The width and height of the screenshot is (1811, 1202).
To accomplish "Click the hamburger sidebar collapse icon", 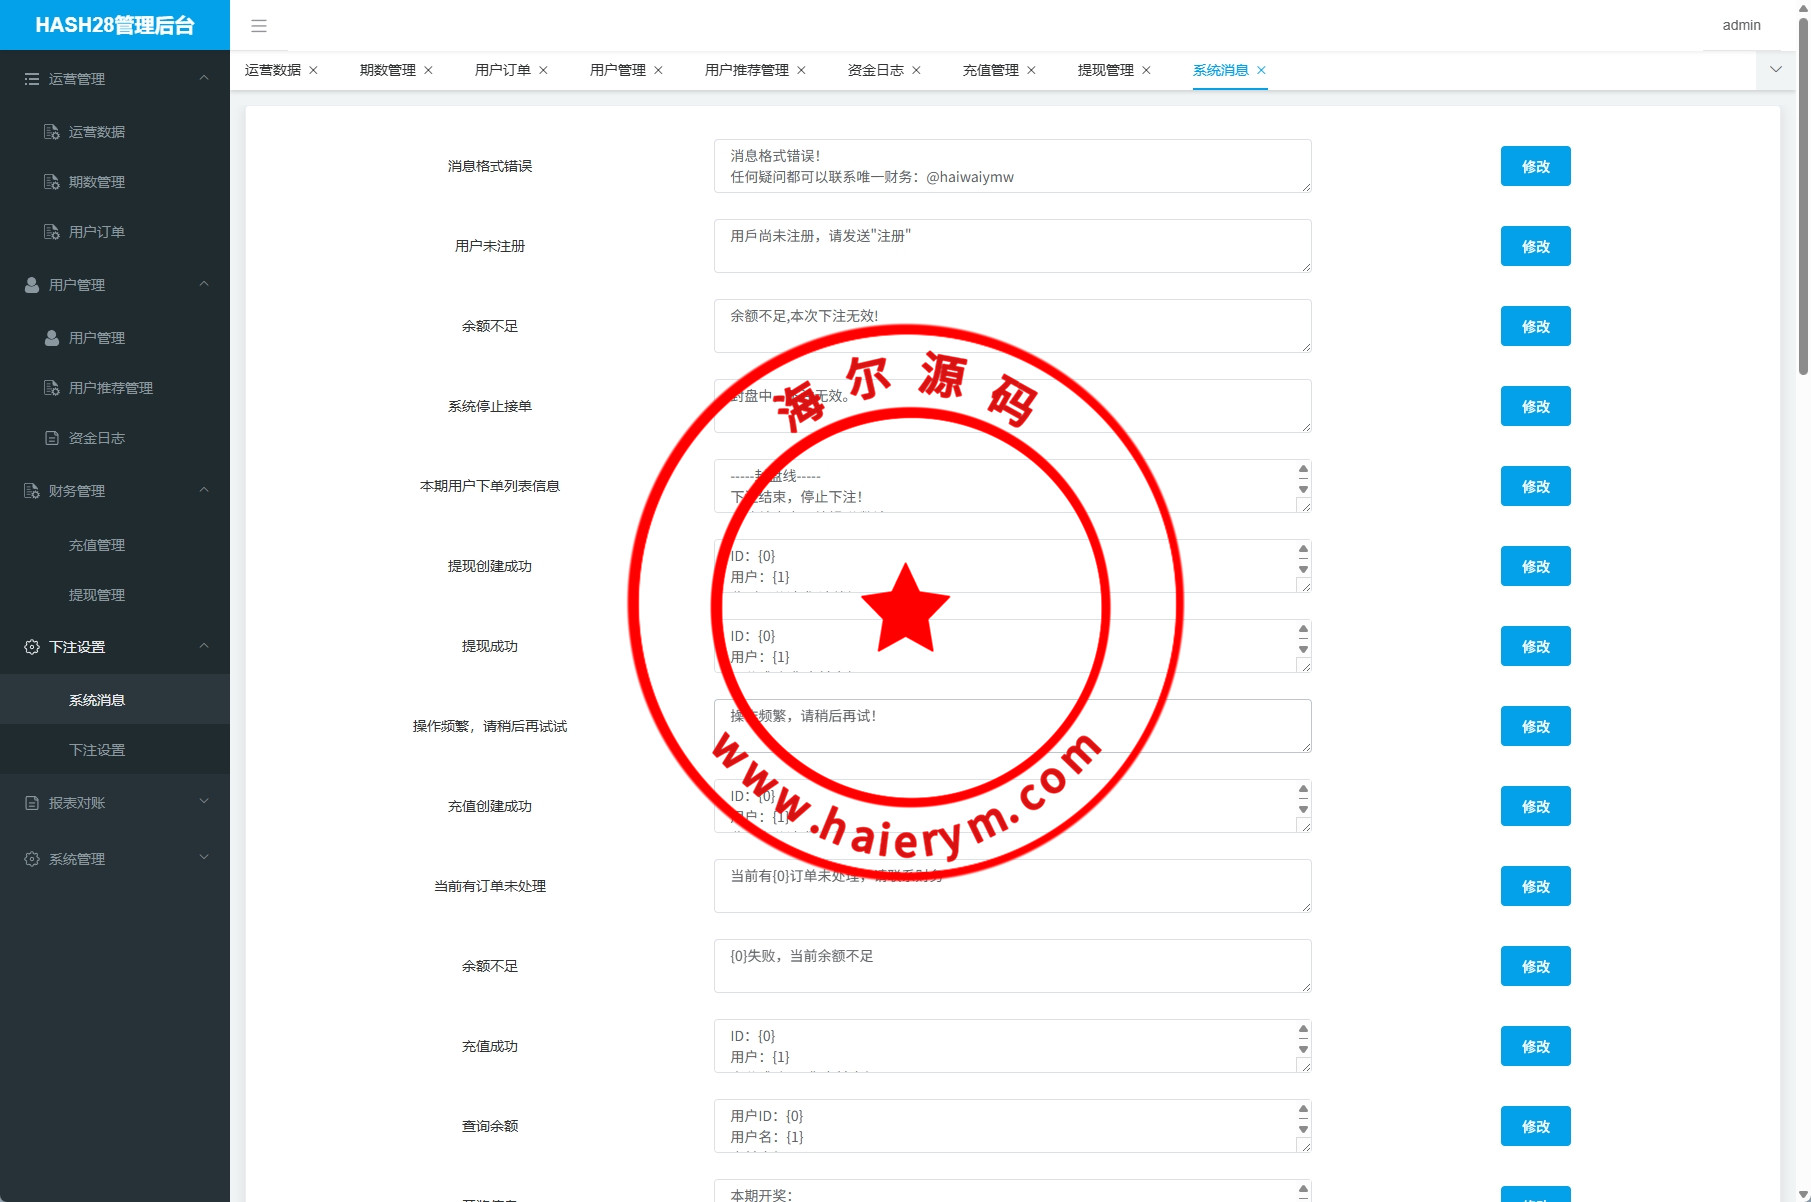I will click(x=259, y=26).
